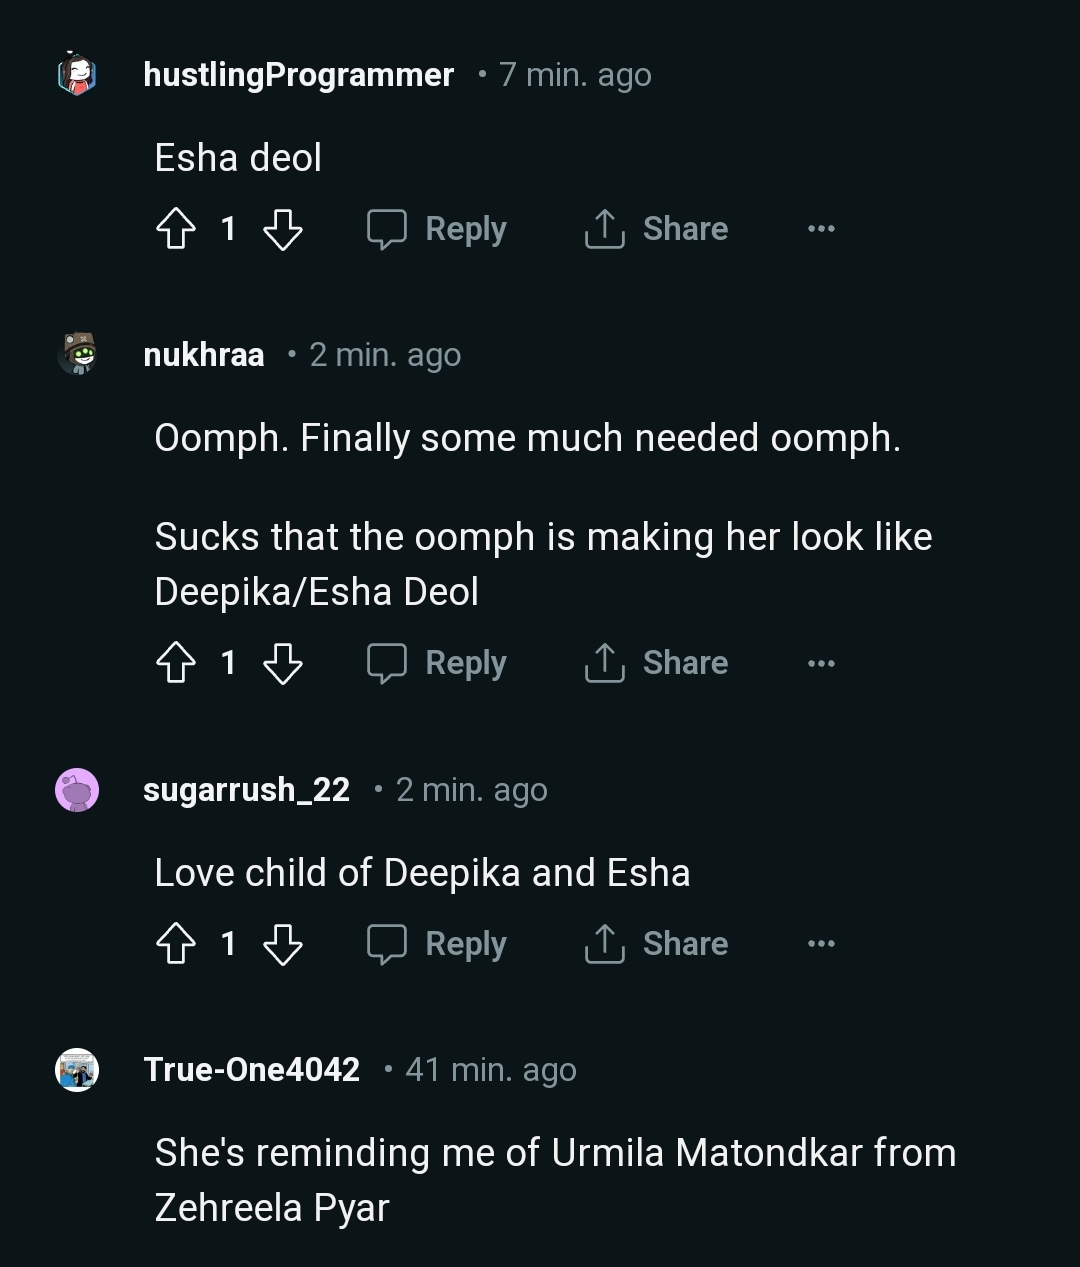1080x1267 pixels.
Task: Share sugarrush_22's comment
Action: tap(657, 944)
